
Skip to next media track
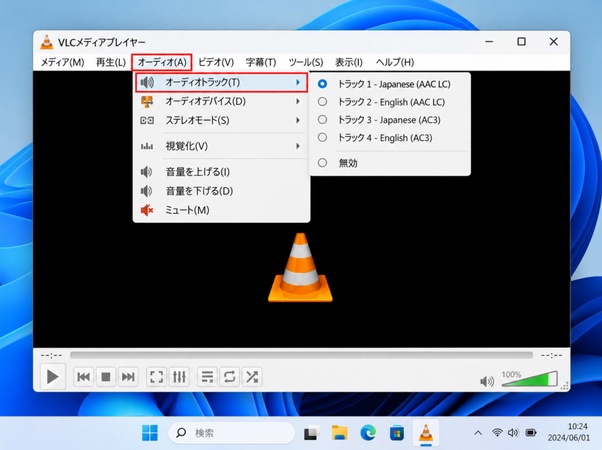128,377
